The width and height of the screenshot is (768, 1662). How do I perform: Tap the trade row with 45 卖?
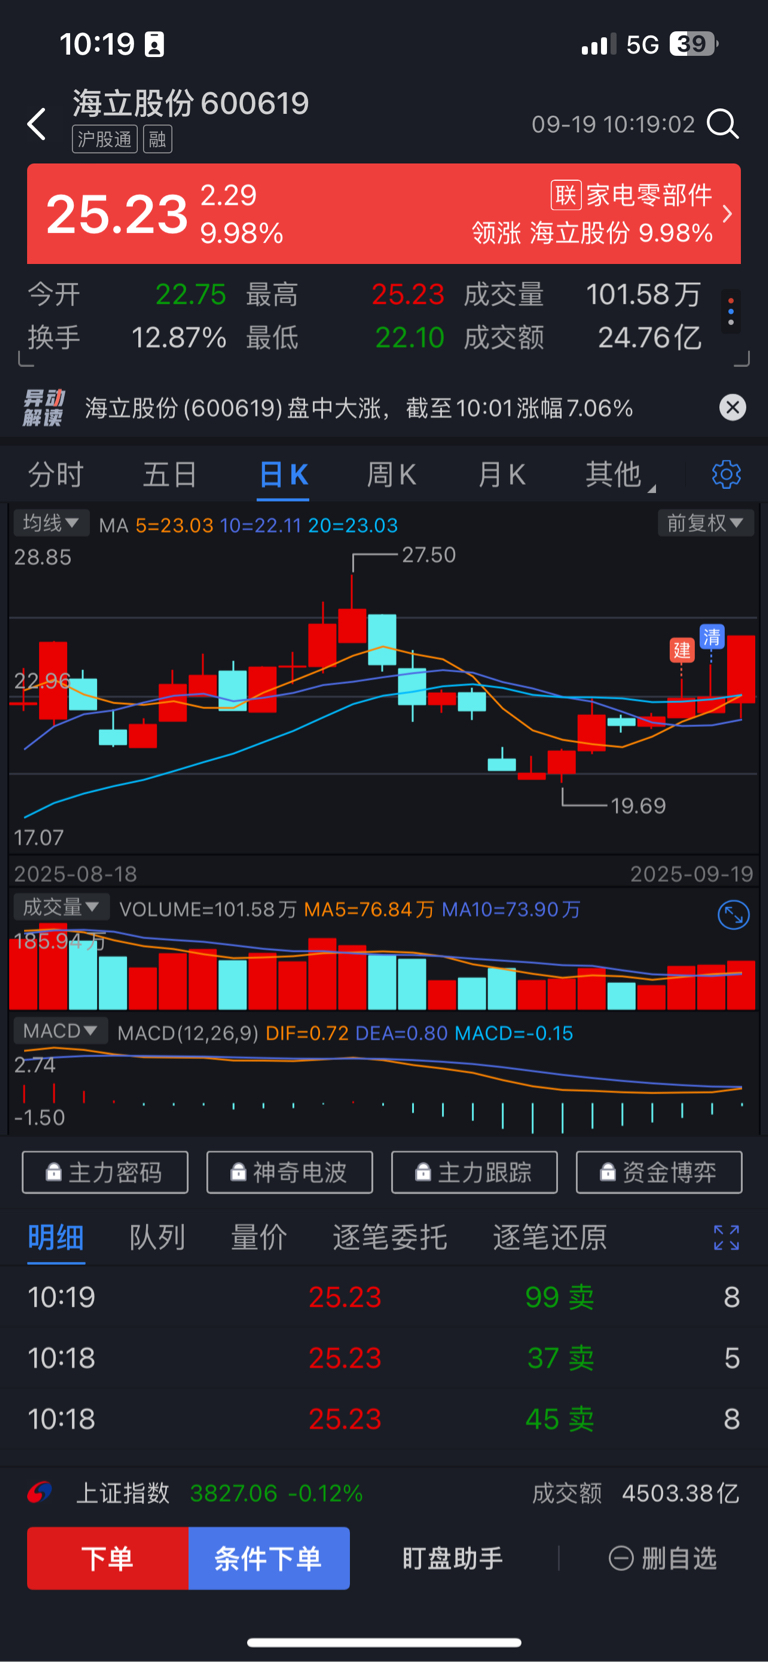384,1419
